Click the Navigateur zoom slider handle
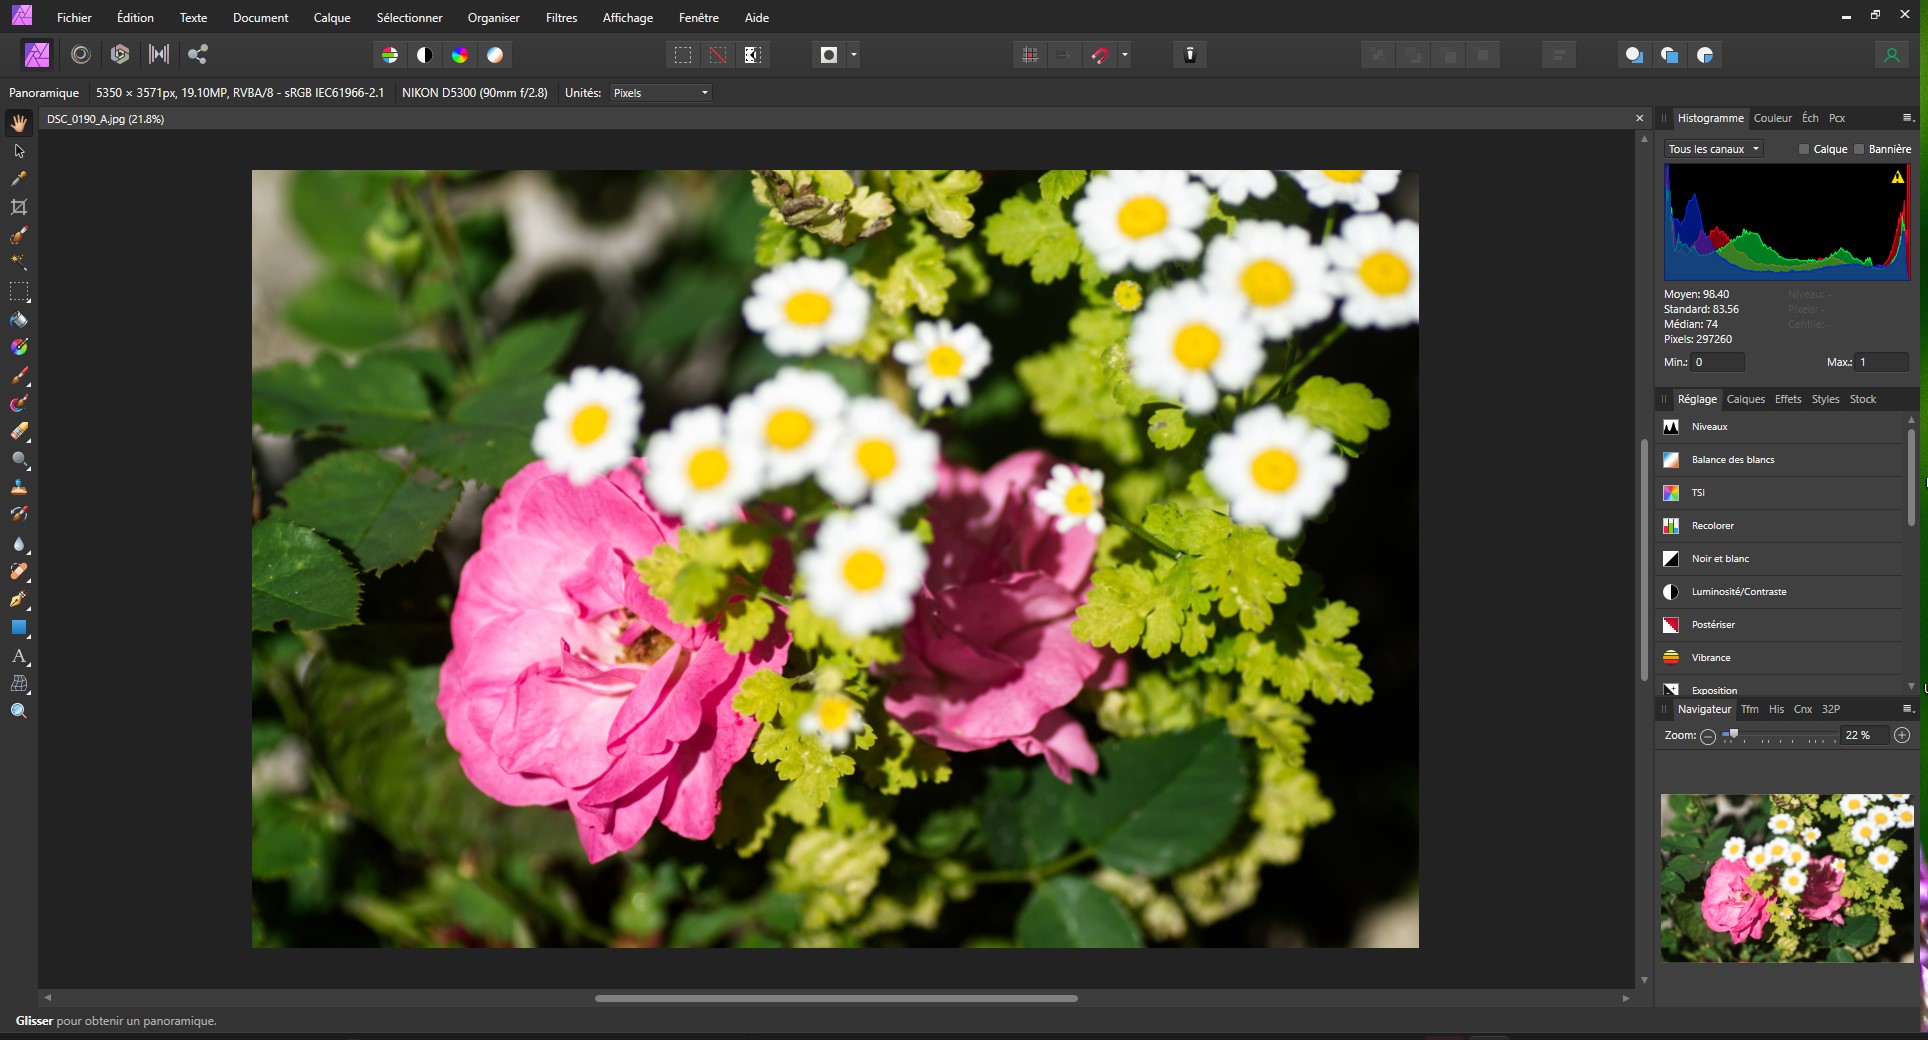This screenshot has height=1040, width=1928. [x=1733, y=735]
